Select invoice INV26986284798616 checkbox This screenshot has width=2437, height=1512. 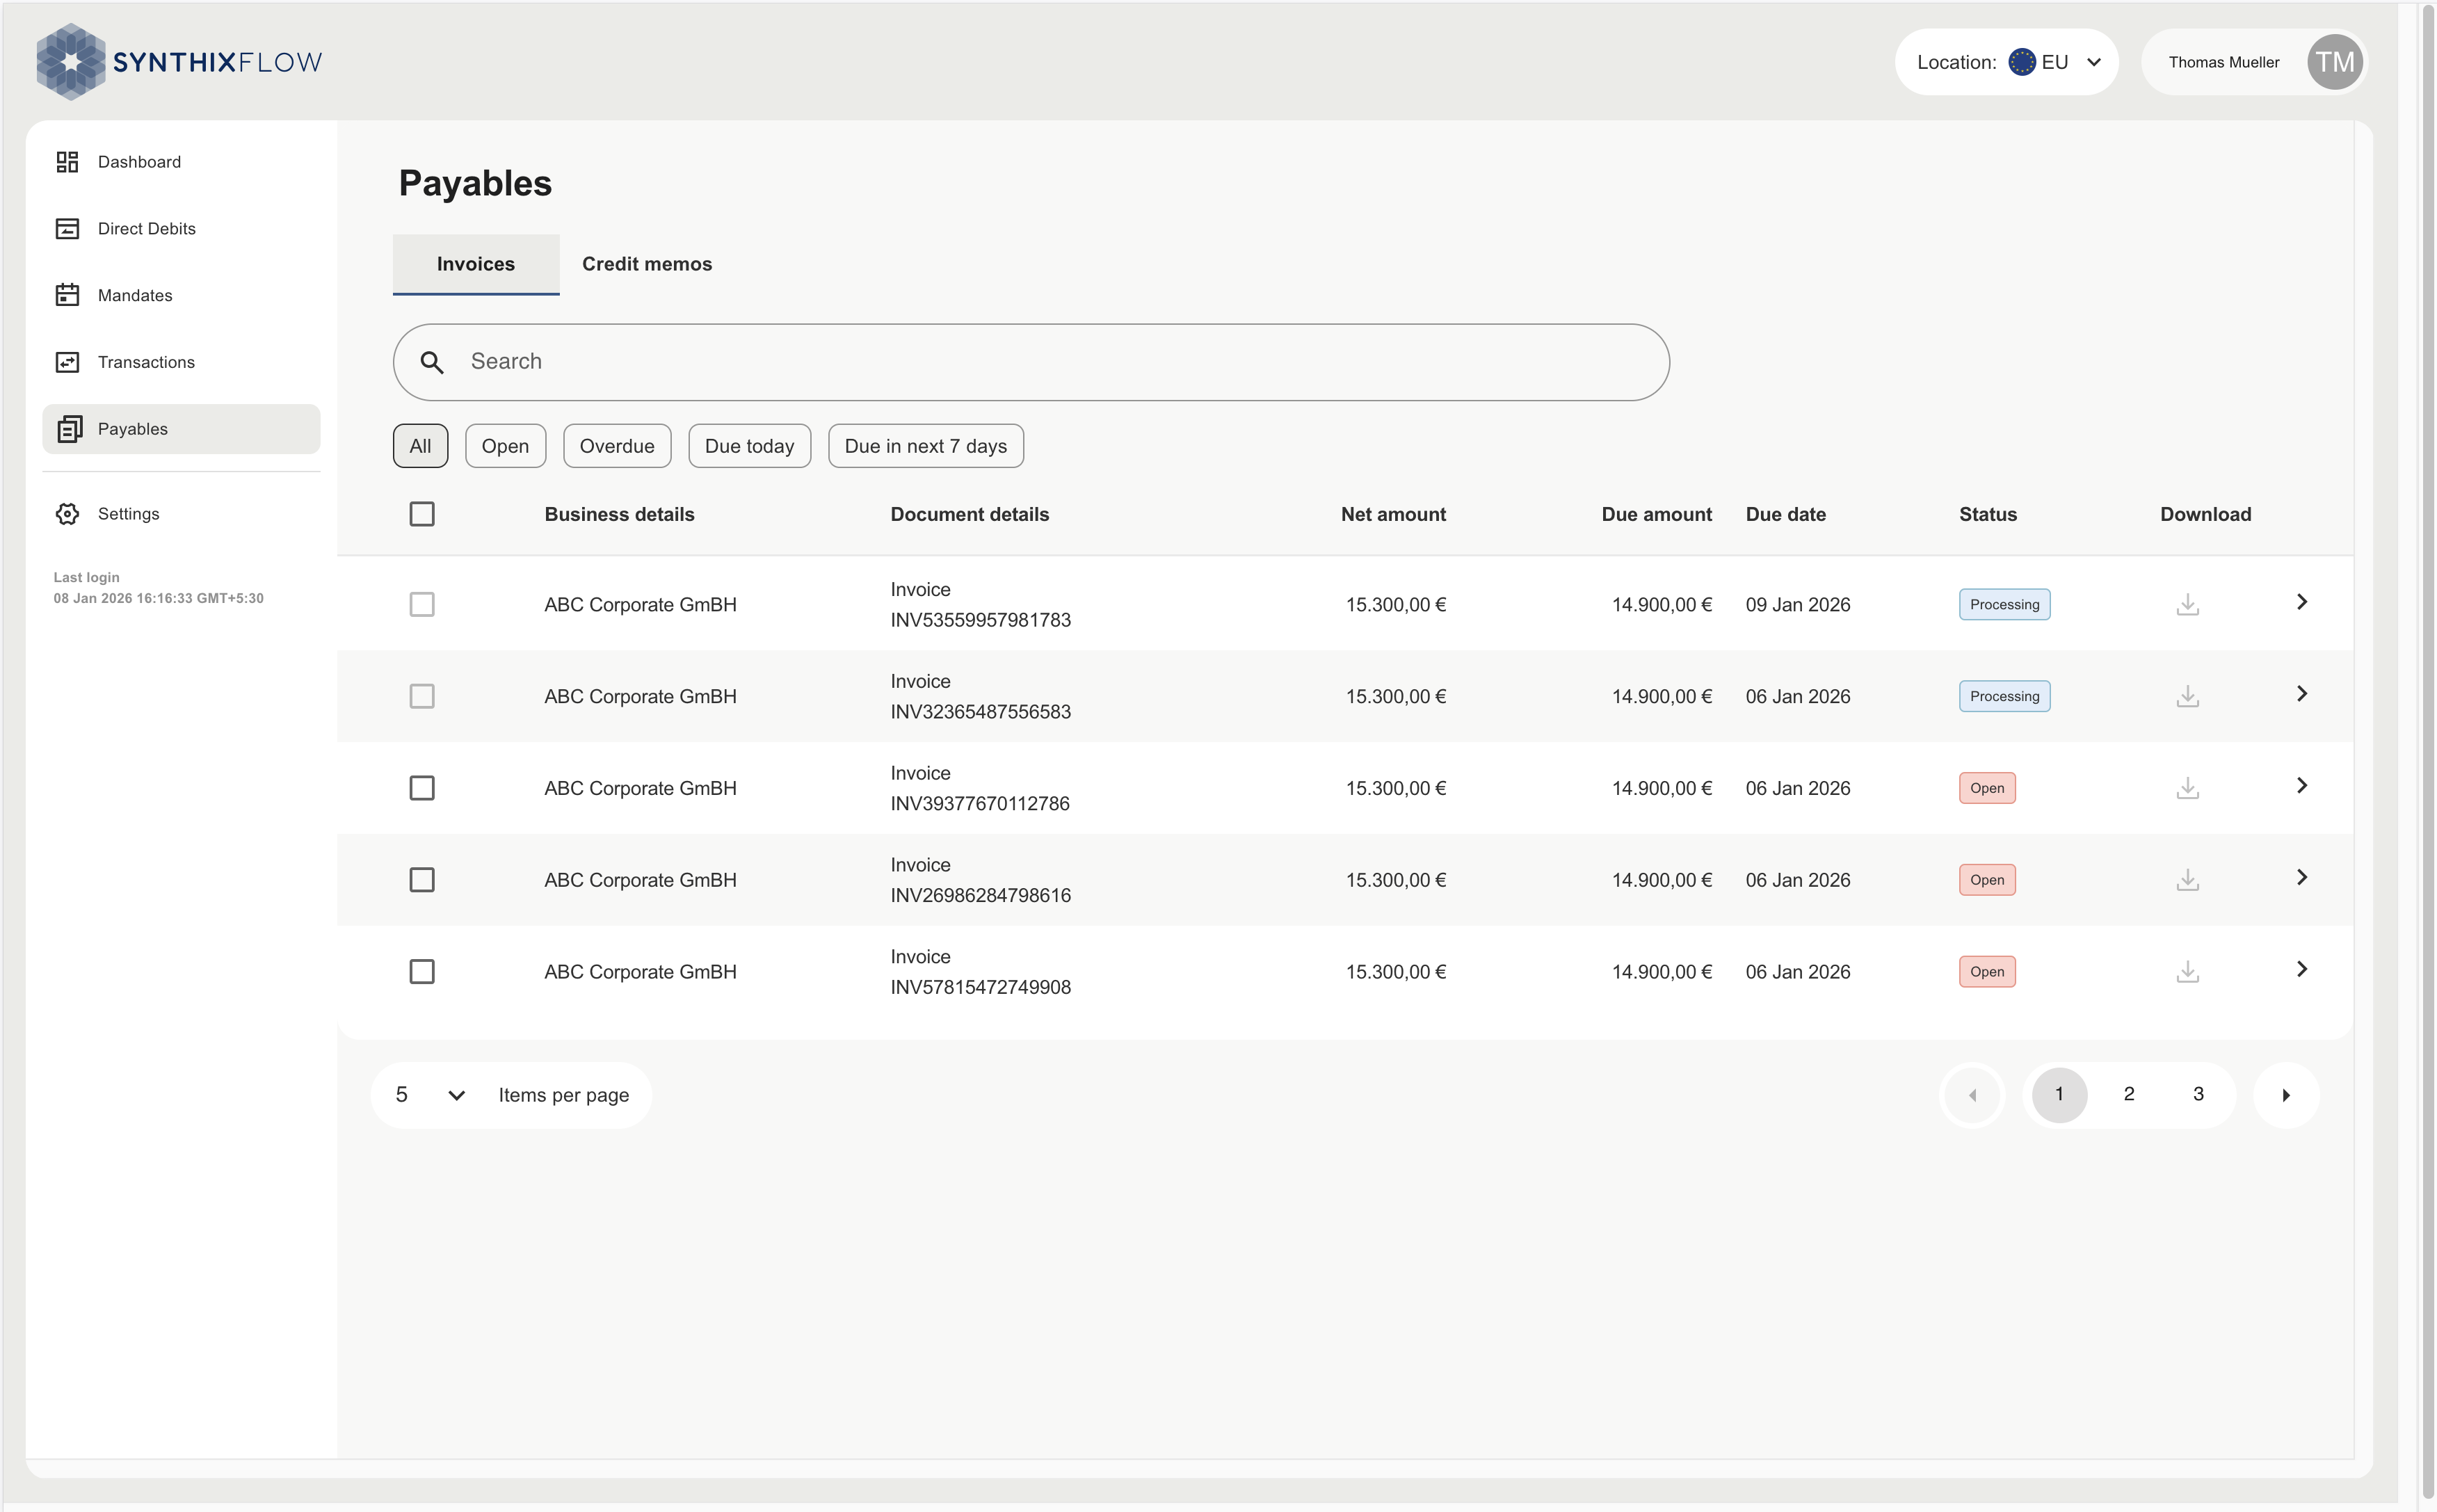[422, 880]
